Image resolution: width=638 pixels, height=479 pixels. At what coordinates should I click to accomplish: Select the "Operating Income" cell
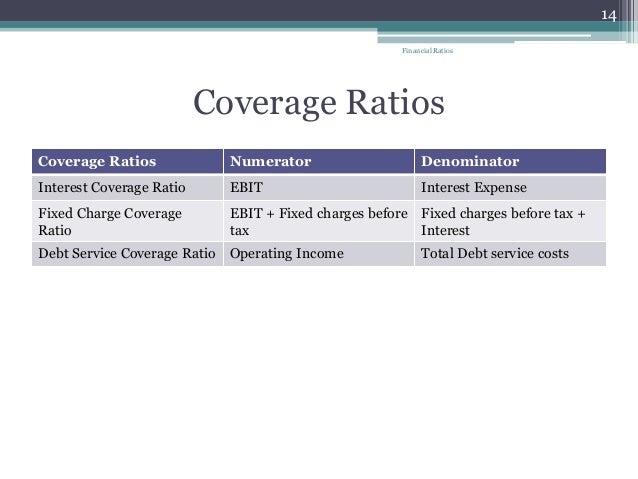319,254
